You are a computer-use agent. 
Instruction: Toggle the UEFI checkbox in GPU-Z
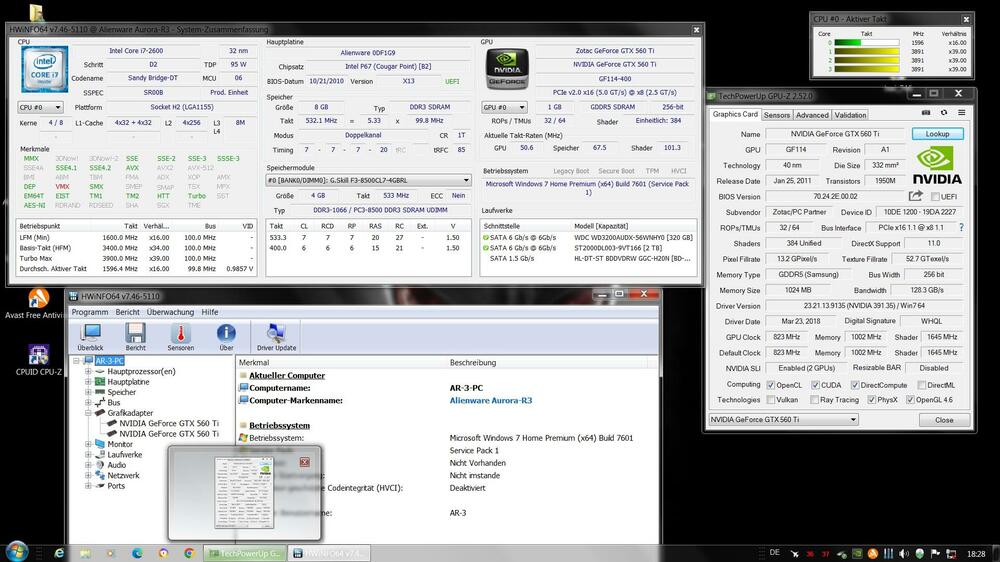coord(934,197)
